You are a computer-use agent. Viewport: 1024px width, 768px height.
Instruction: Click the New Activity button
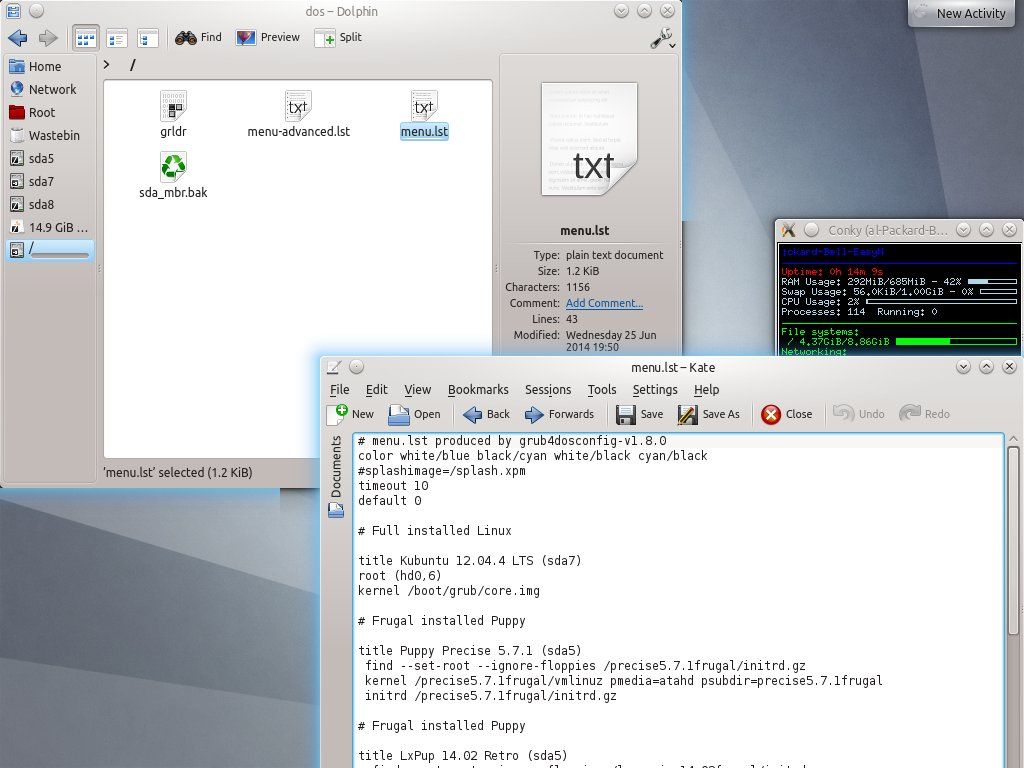click(961, 13)
